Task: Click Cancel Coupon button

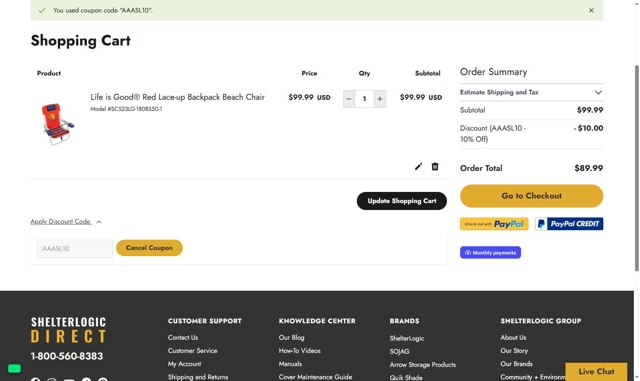Action: [149, 248]
